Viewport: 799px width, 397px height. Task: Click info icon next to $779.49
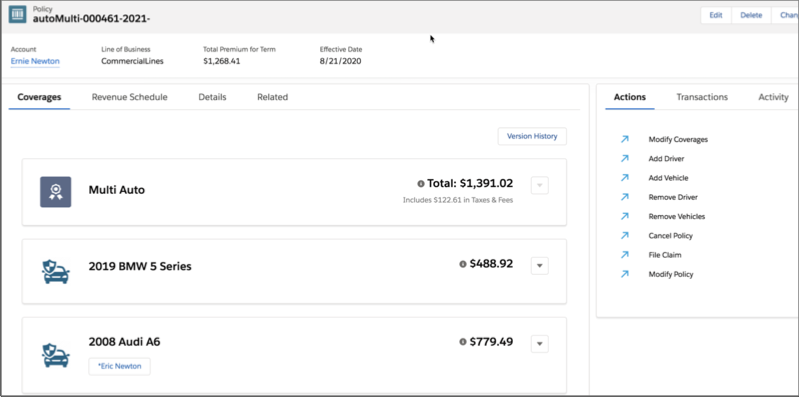463,341
